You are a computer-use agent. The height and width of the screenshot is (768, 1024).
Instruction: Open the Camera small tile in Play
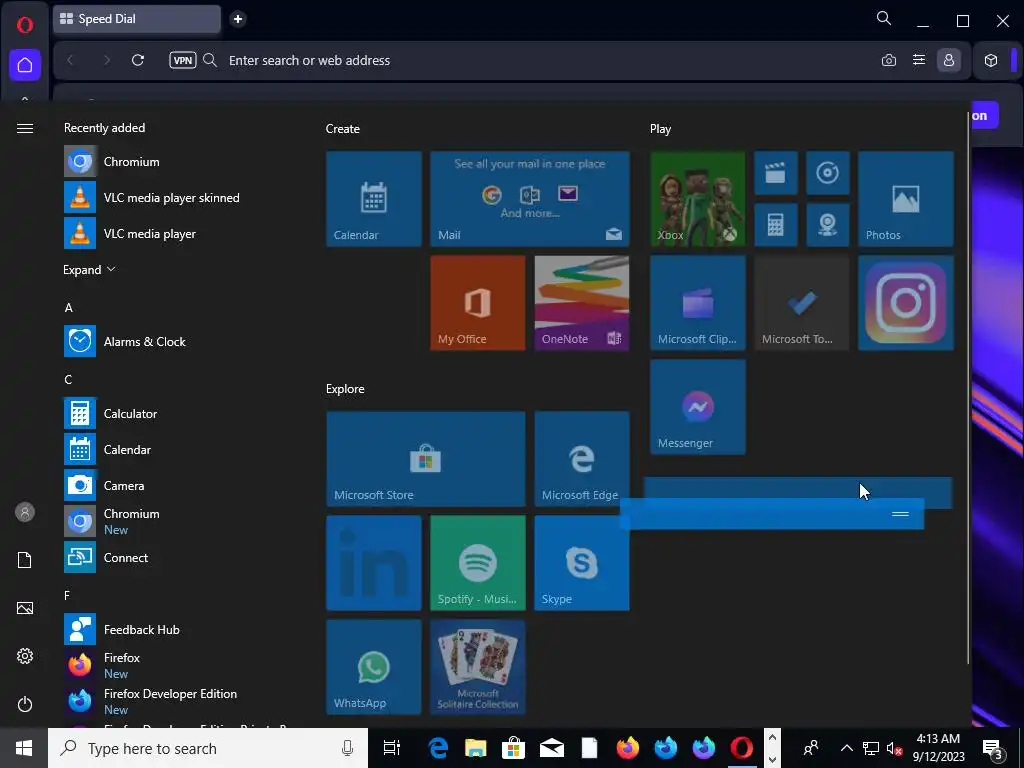point(827,225)
